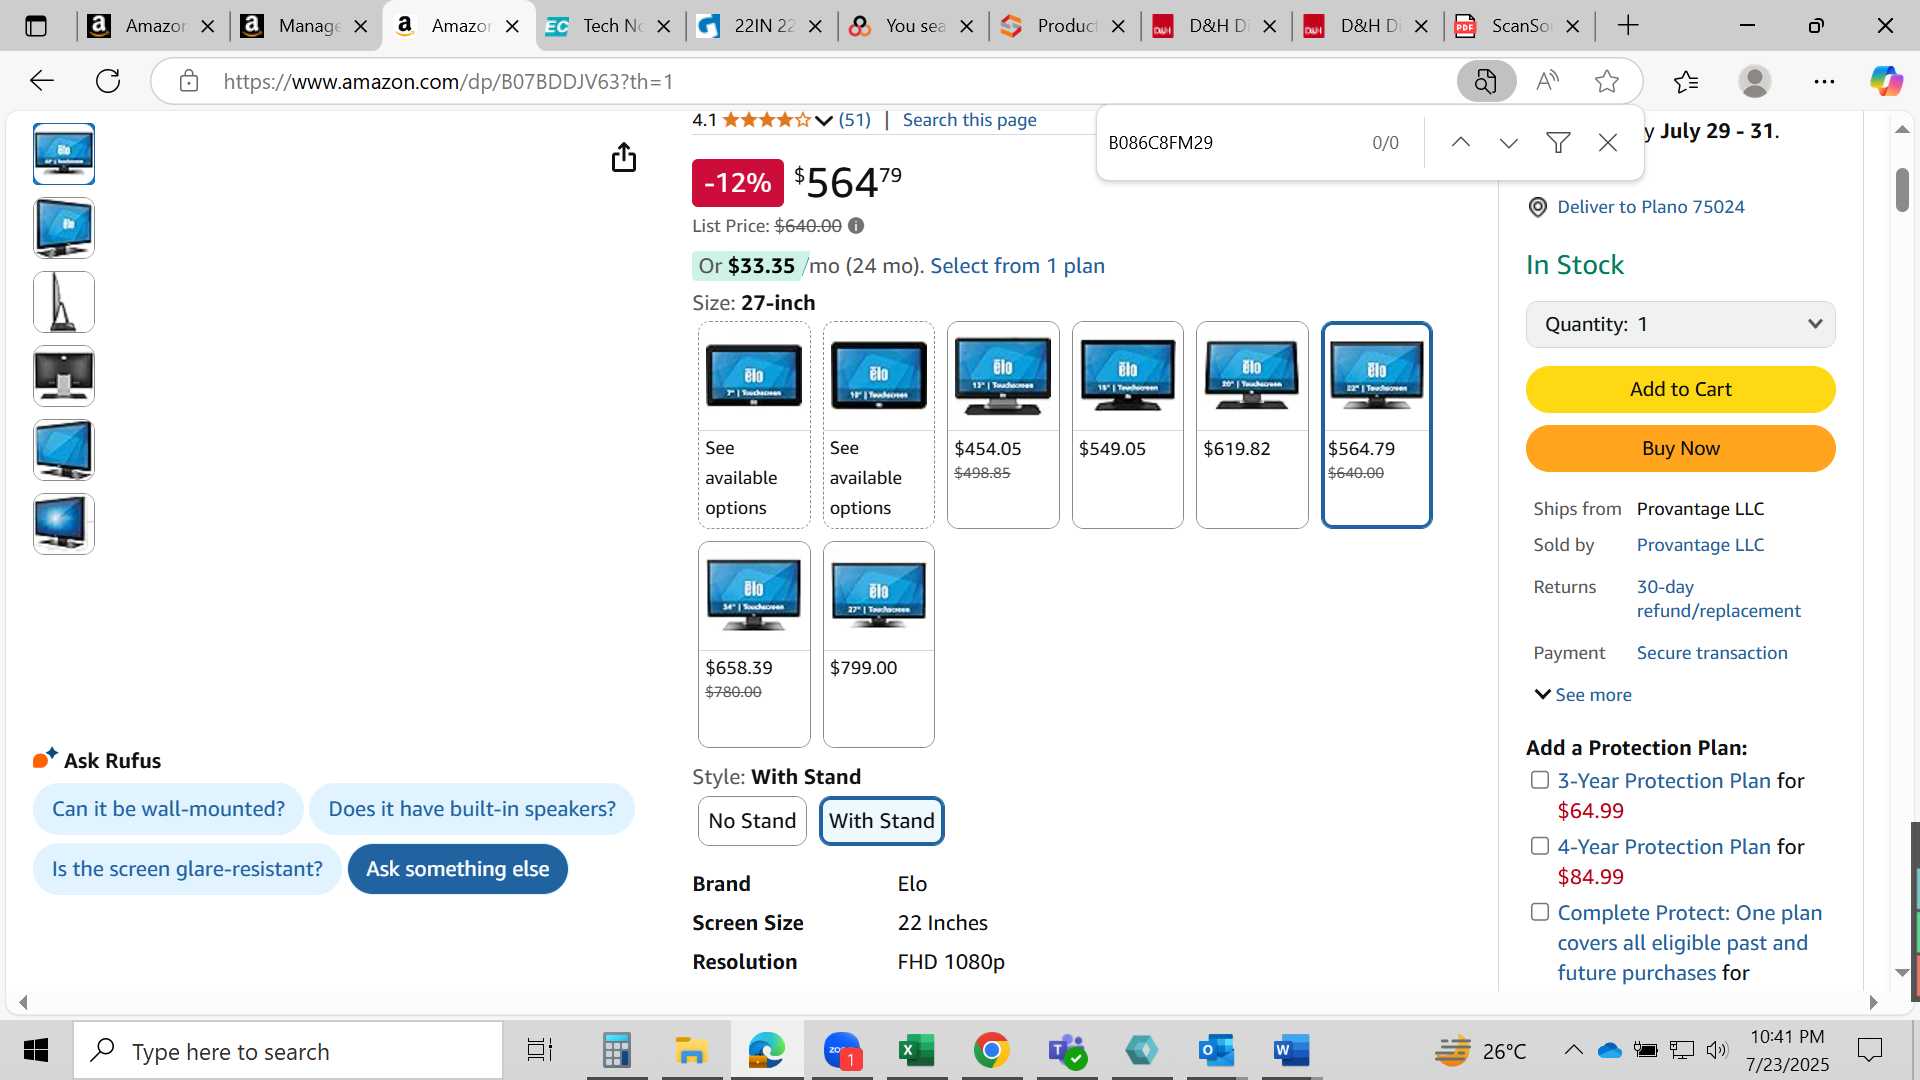1920x1080 pixels.
Task: Open Zoom from the taskbar
Action: 842,1051
